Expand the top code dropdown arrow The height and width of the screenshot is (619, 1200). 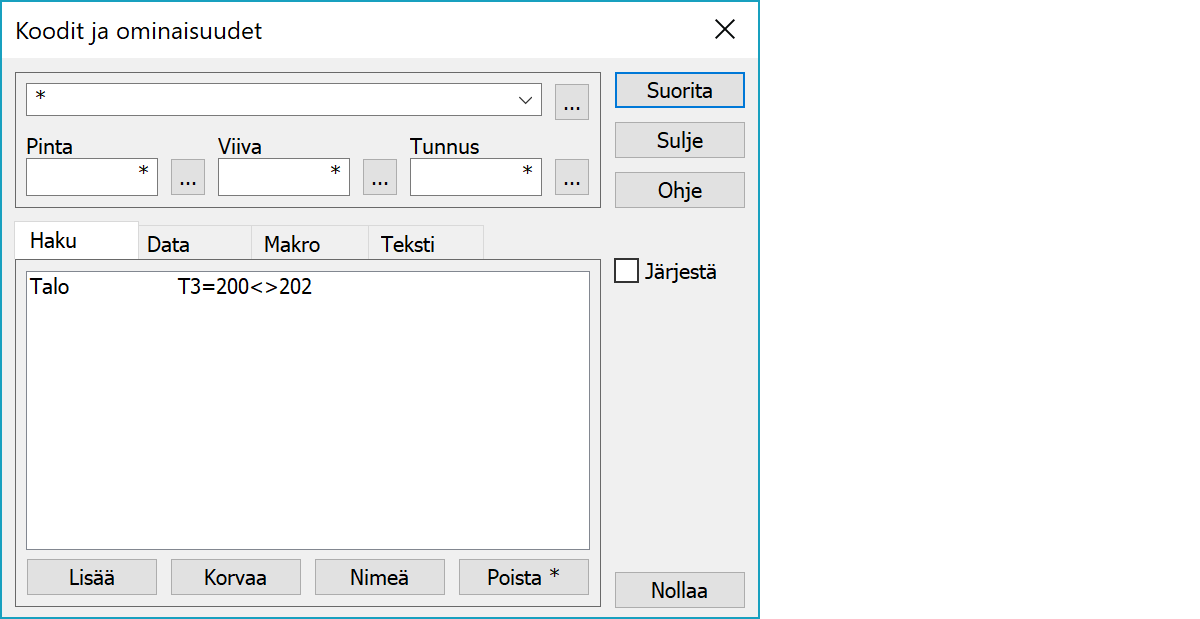click(525, 100)
